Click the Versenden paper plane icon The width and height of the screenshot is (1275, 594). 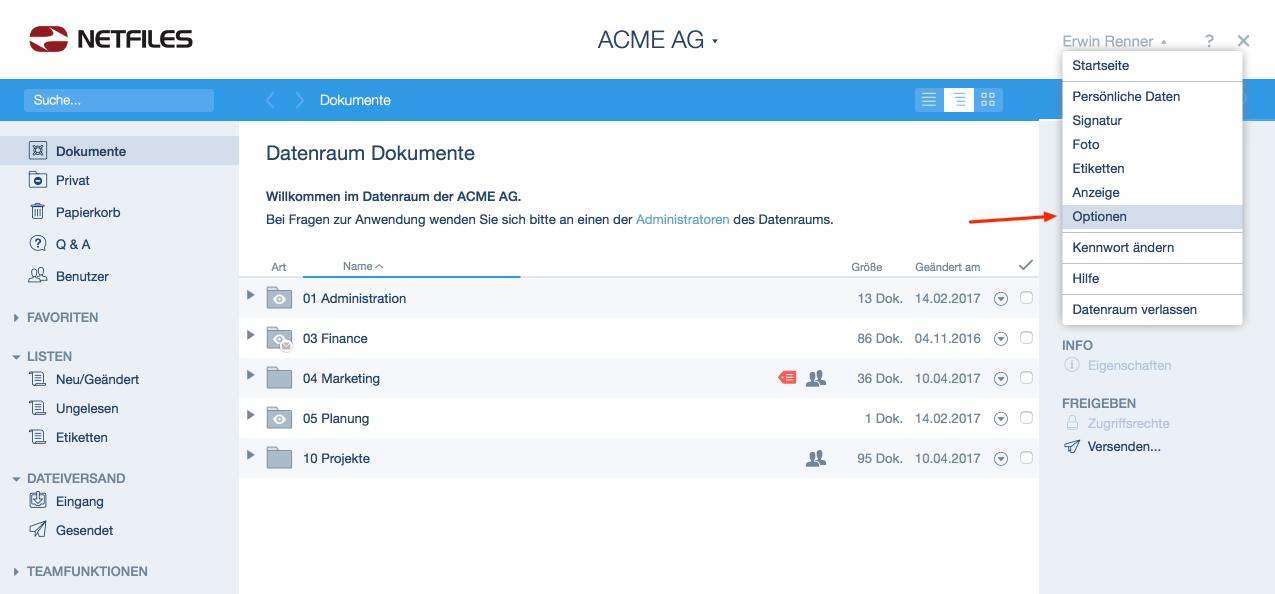[1072, 447]
